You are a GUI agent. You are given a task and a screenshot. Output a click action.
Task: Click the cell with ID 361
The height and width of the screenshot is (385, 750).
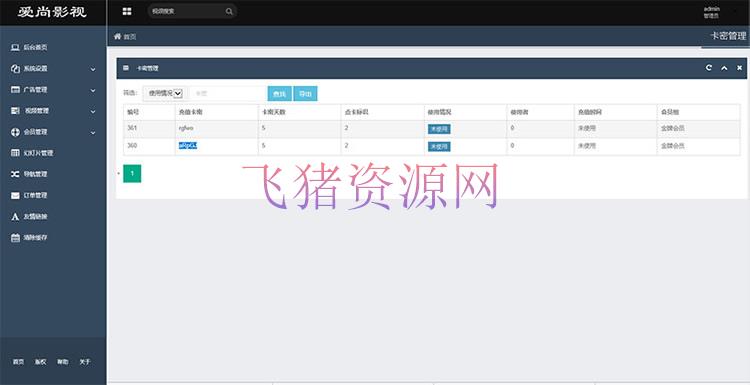coord(132,128)
